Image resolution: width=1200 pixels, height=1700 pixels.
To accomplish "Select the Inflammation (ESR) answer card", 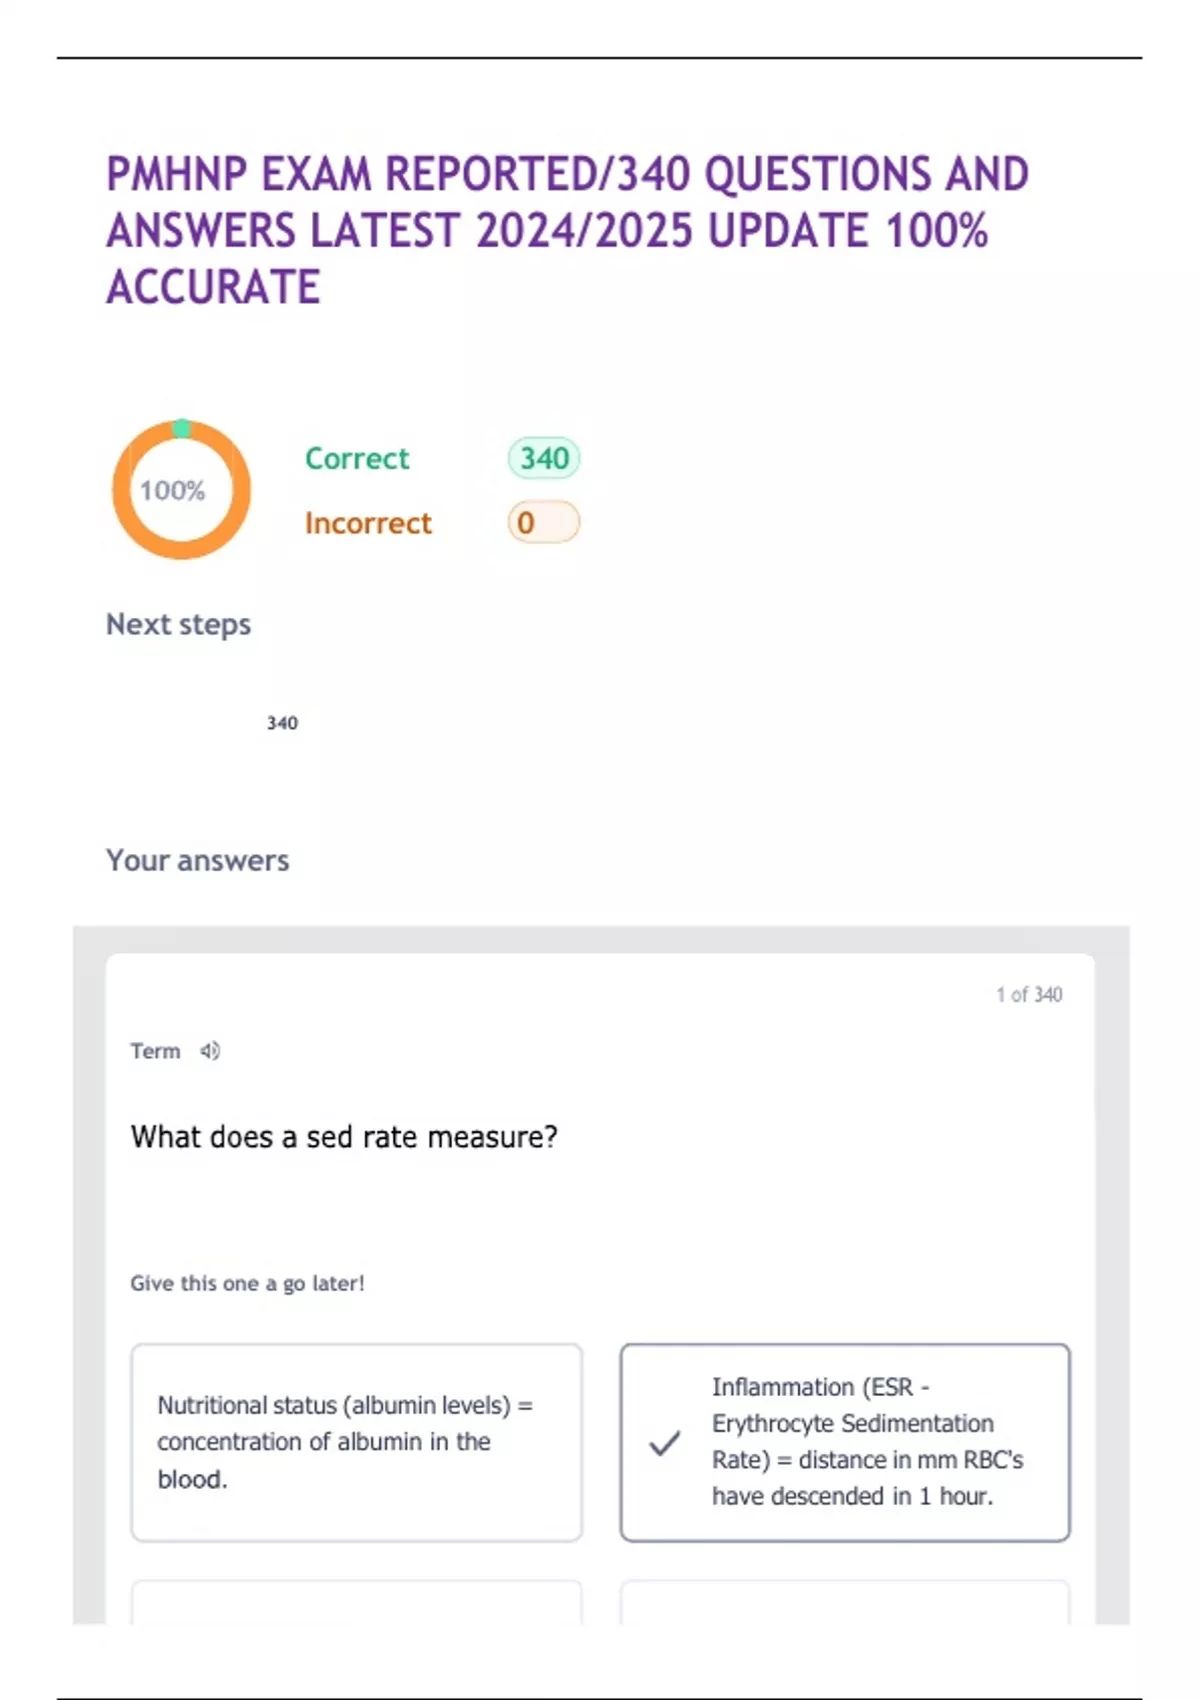I will coord(845,1442).
